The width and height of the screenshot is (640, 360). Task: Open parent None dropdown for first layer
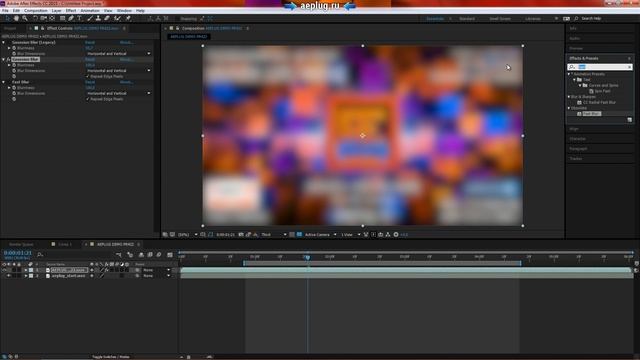(156, 270)
